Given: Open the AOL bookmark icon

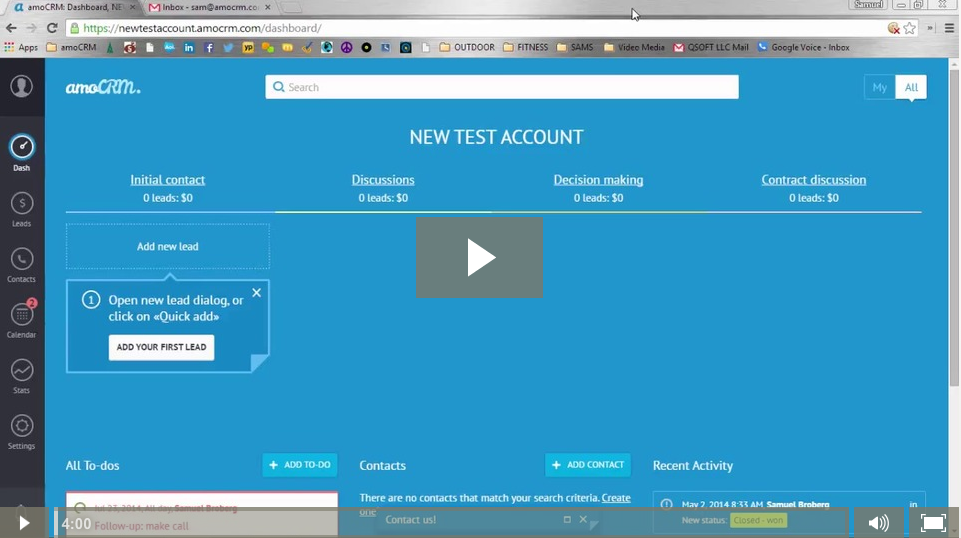Looking at the screenshot, I should pos(169,47).
